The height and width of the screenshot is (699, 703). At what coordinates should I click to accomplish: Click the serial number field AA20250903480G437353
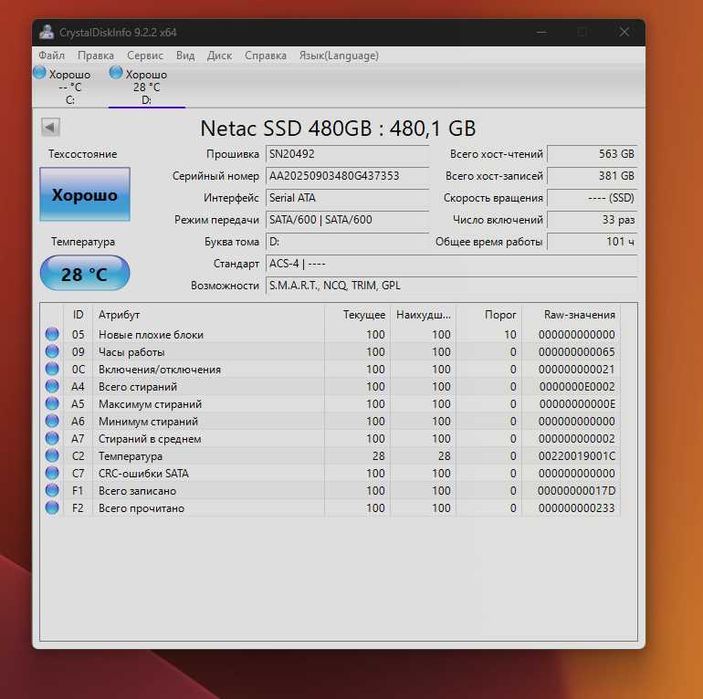(347, 176)
